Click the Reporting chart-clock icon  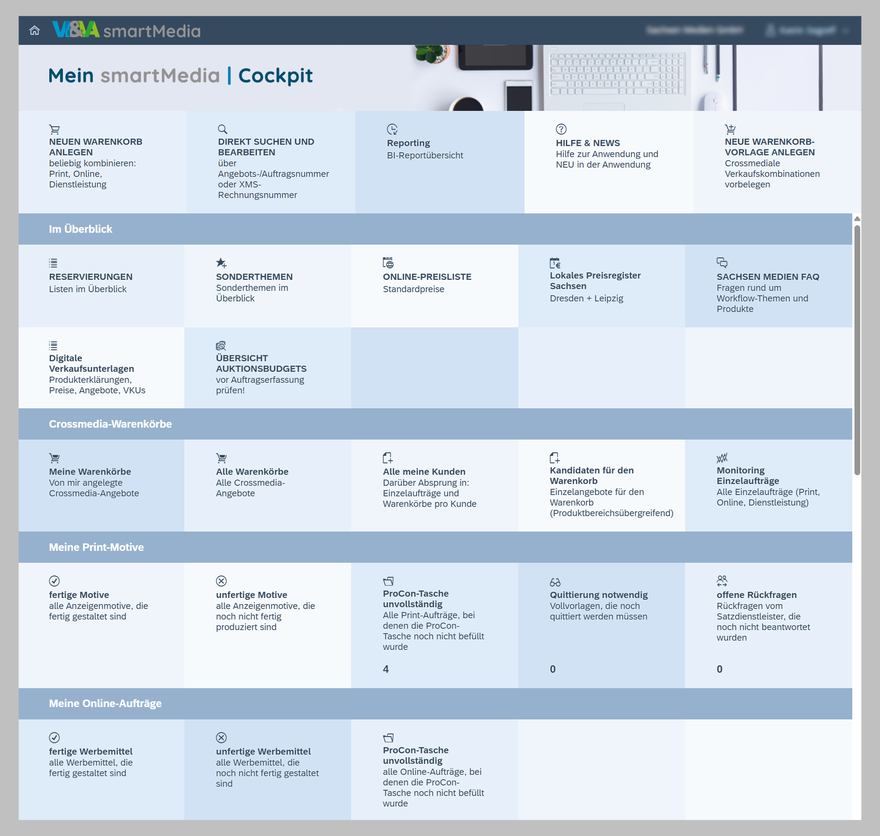tap(392, 129)
